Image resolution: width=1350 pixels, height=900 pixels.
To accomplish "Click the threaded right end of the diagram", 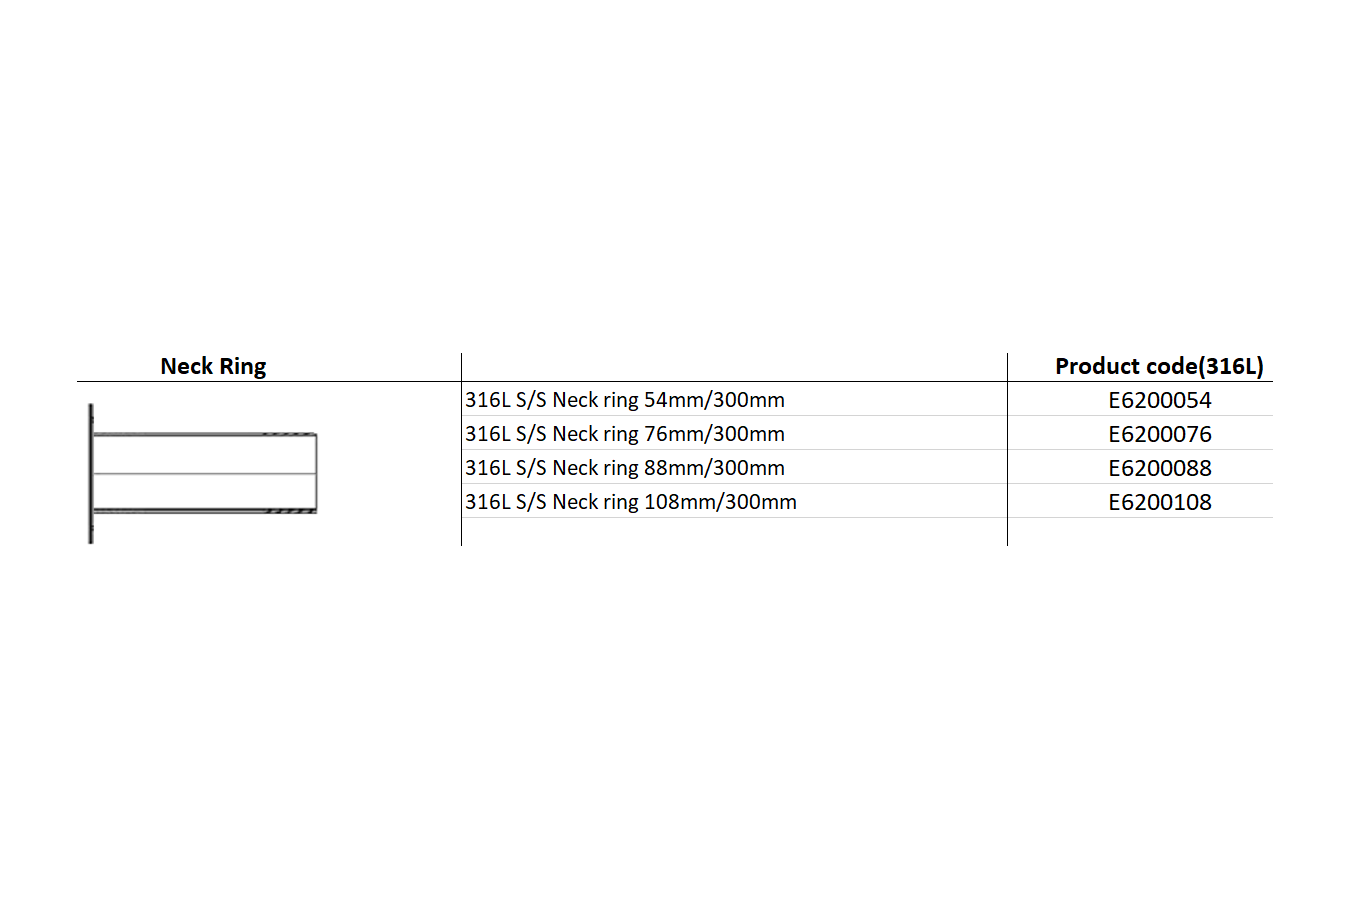I will (291, 473).
